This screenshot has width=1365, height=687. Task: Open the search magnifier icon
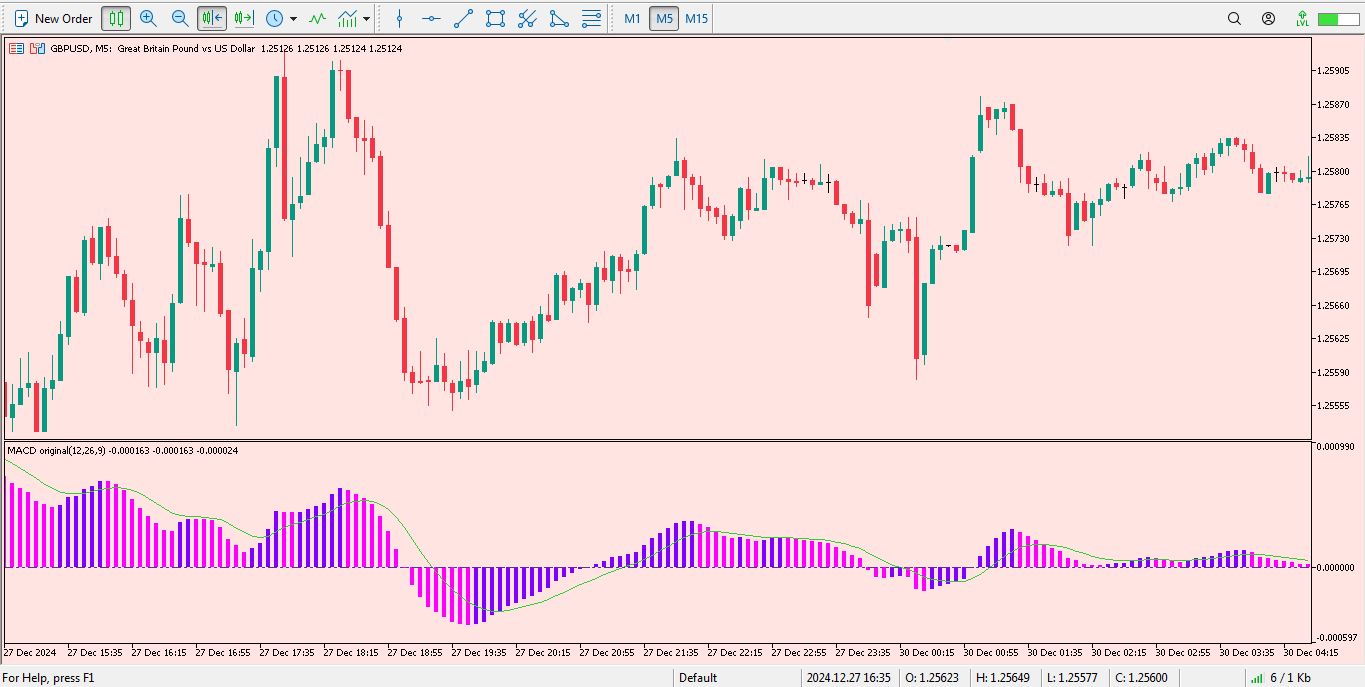click(x=1234, y=18)
